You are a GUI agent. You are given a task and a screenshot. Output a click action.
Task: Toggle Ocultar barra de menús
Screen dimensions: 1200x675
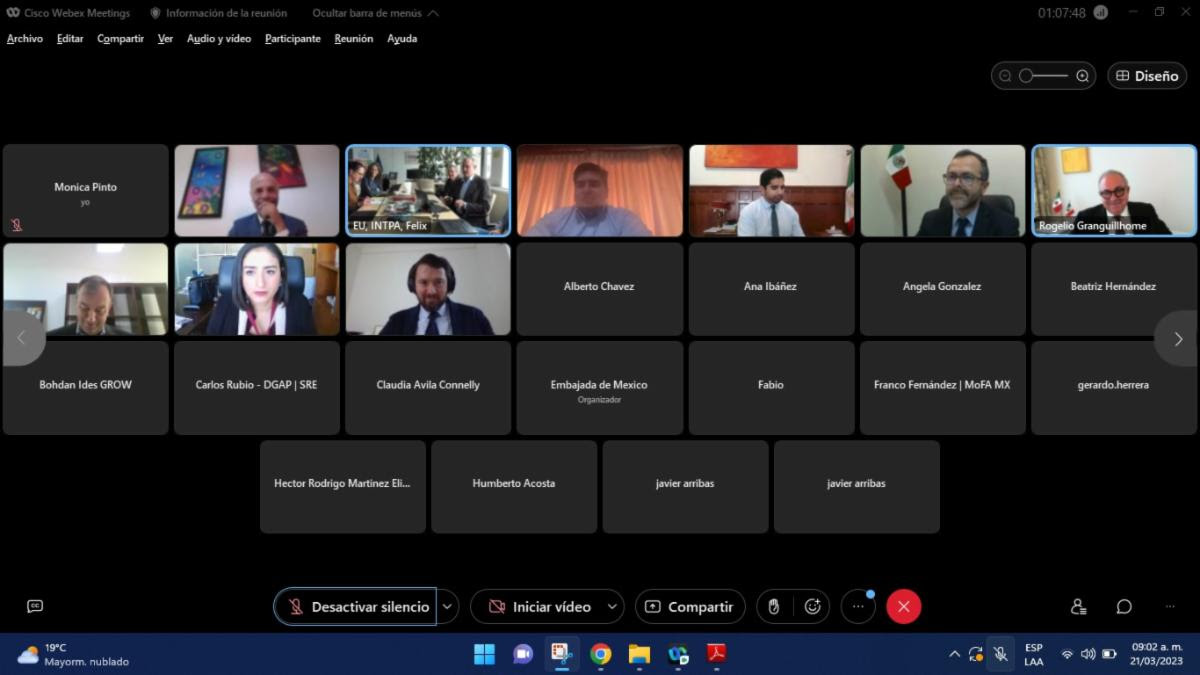(374, 13)
